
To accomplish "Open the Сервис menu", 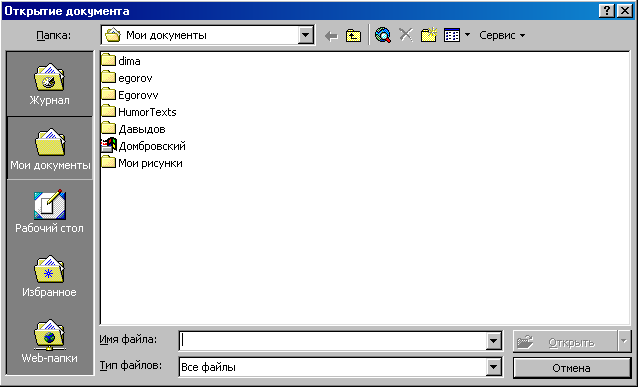I will tap(502, 35).
